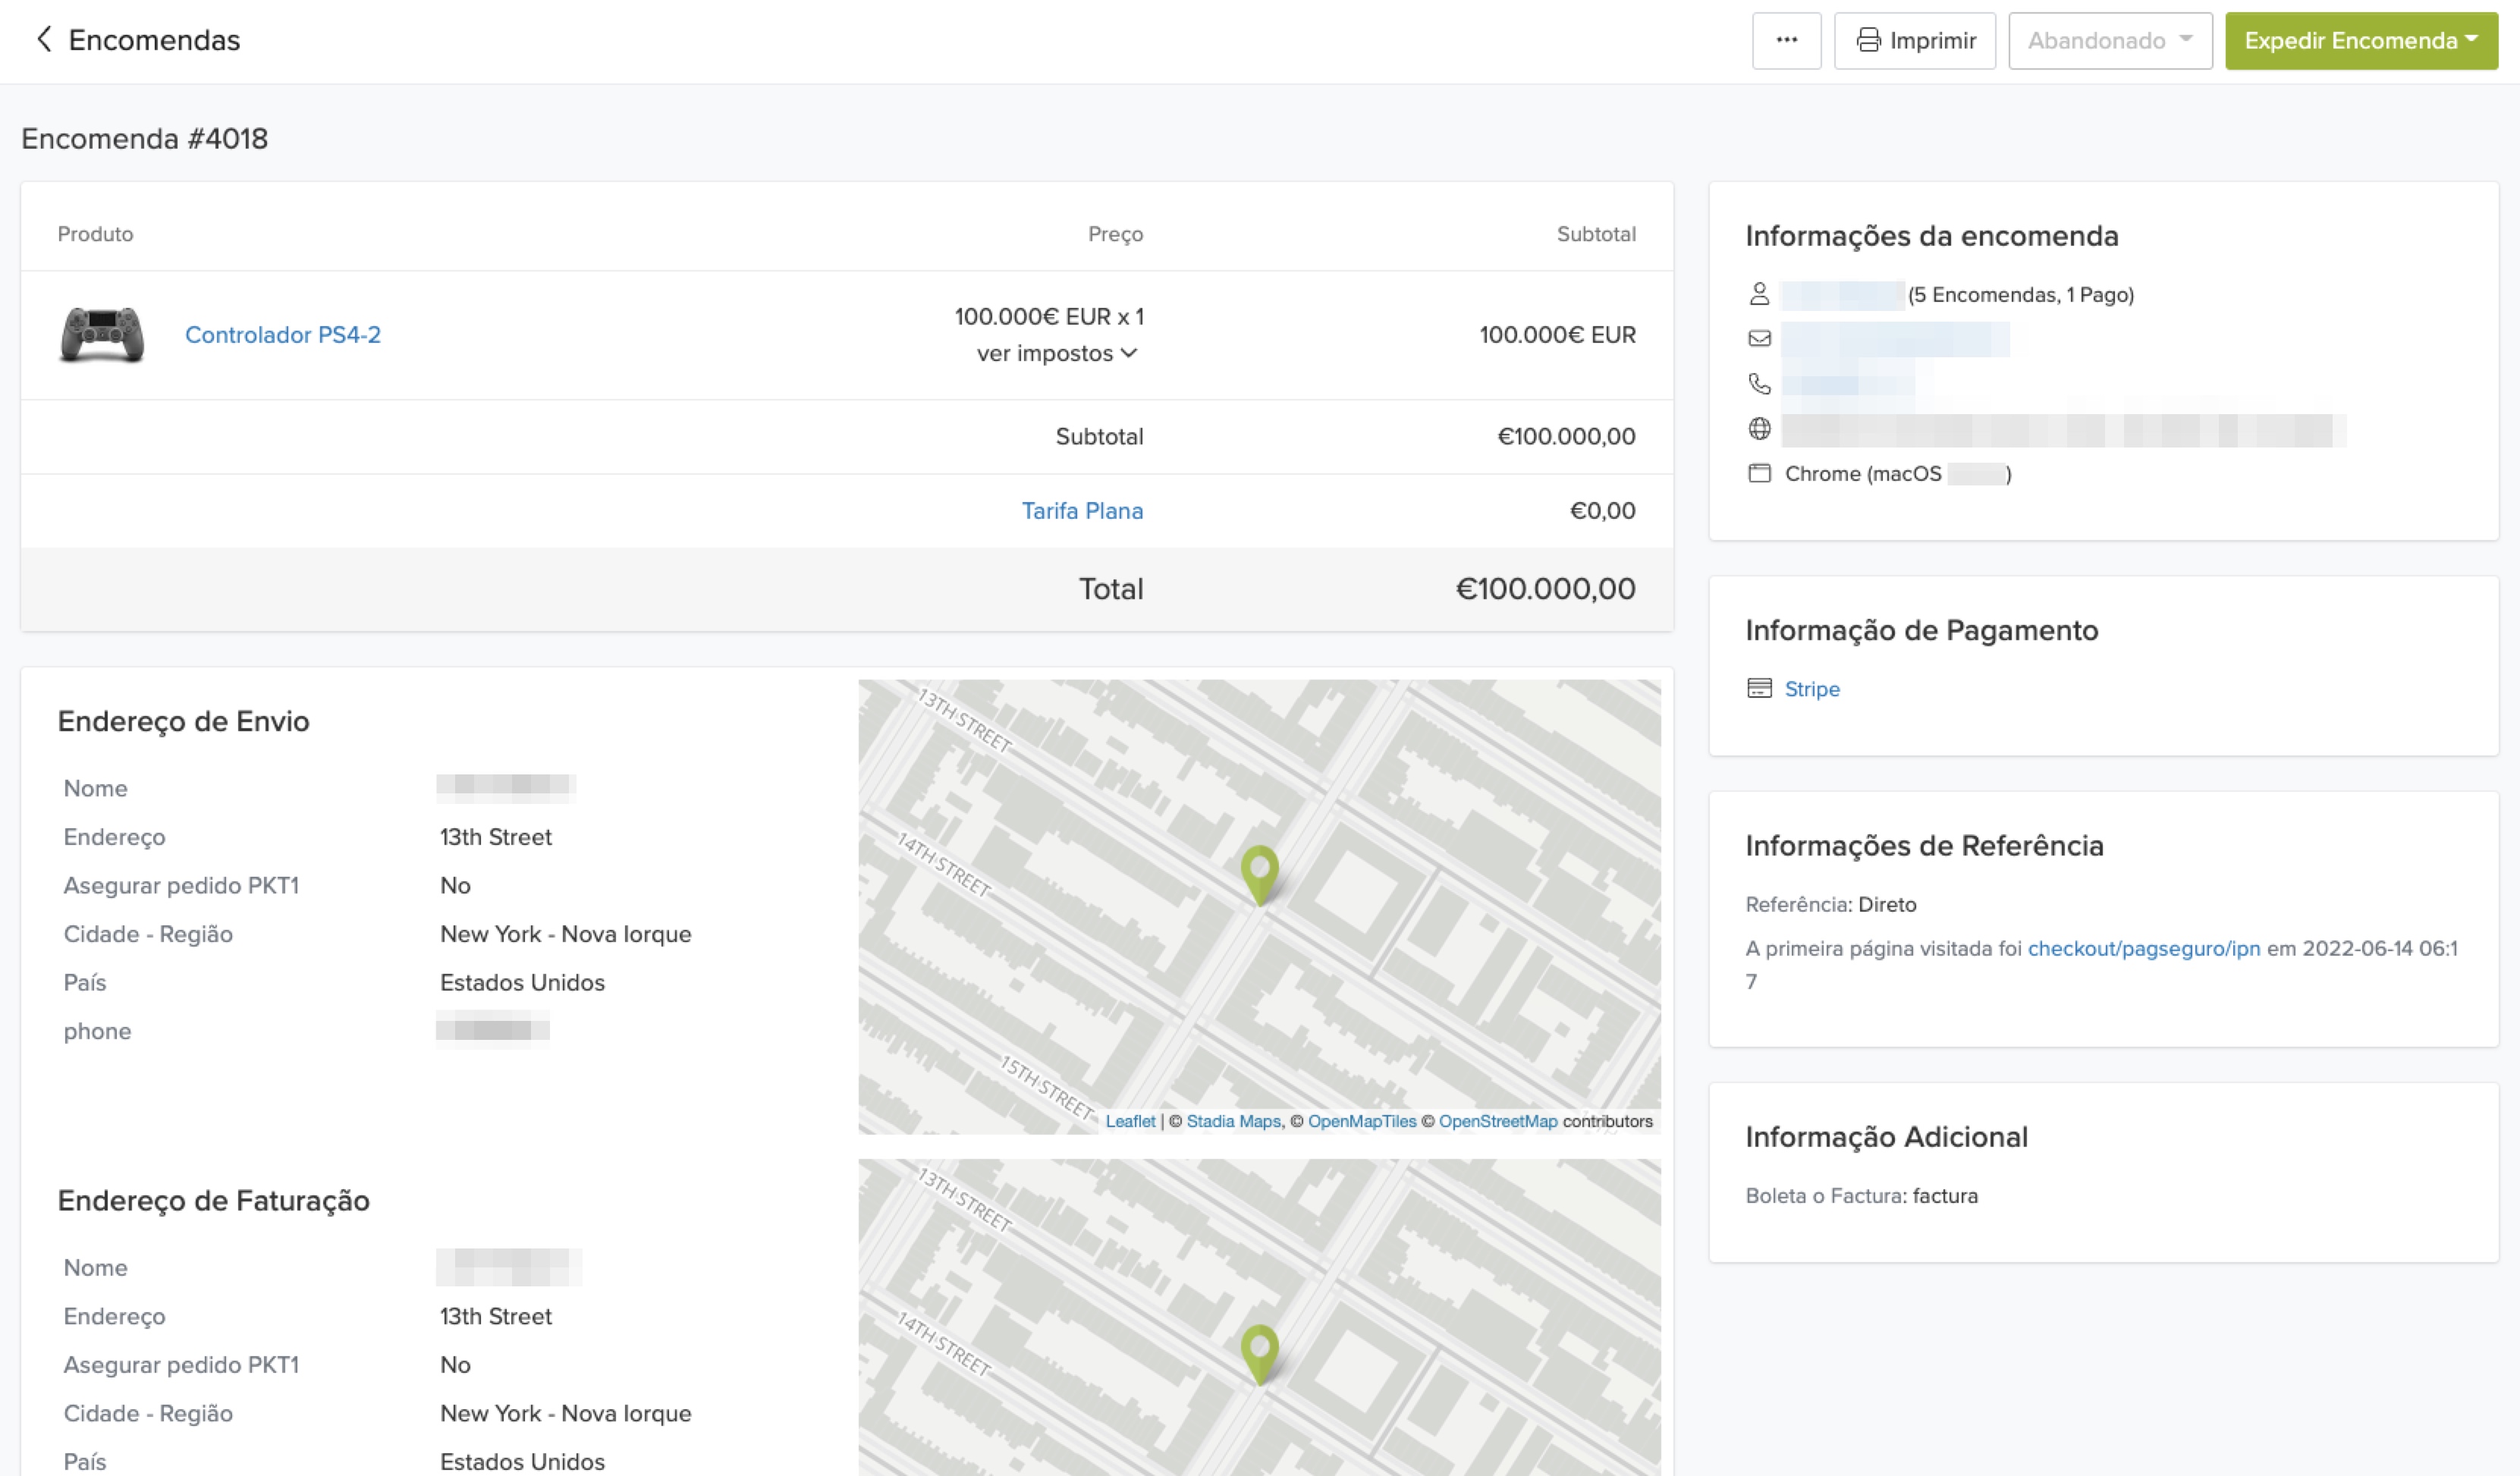
Task: Open the Stripe payment link
Action: click(x=1812, y=689)
